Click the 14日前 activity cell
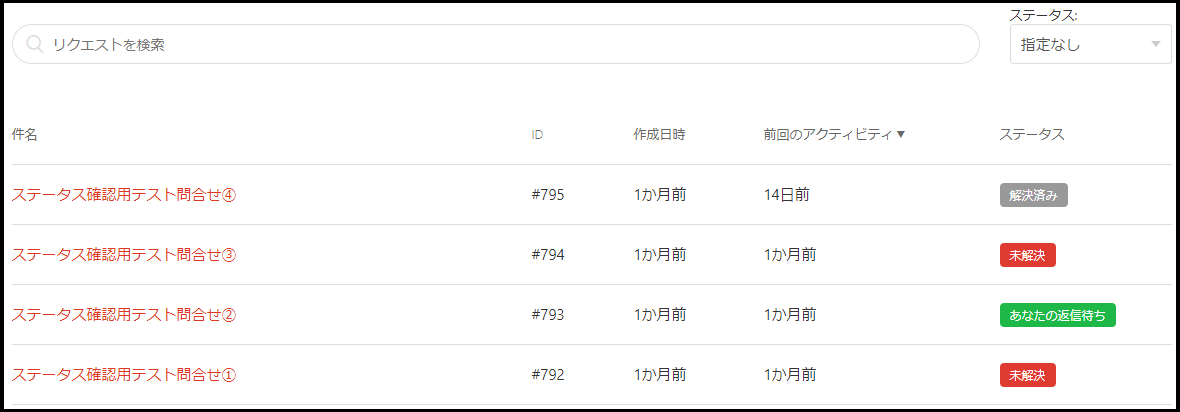Image resolution: width=1180 pixels, height=412 pixels. pos(786,195)
